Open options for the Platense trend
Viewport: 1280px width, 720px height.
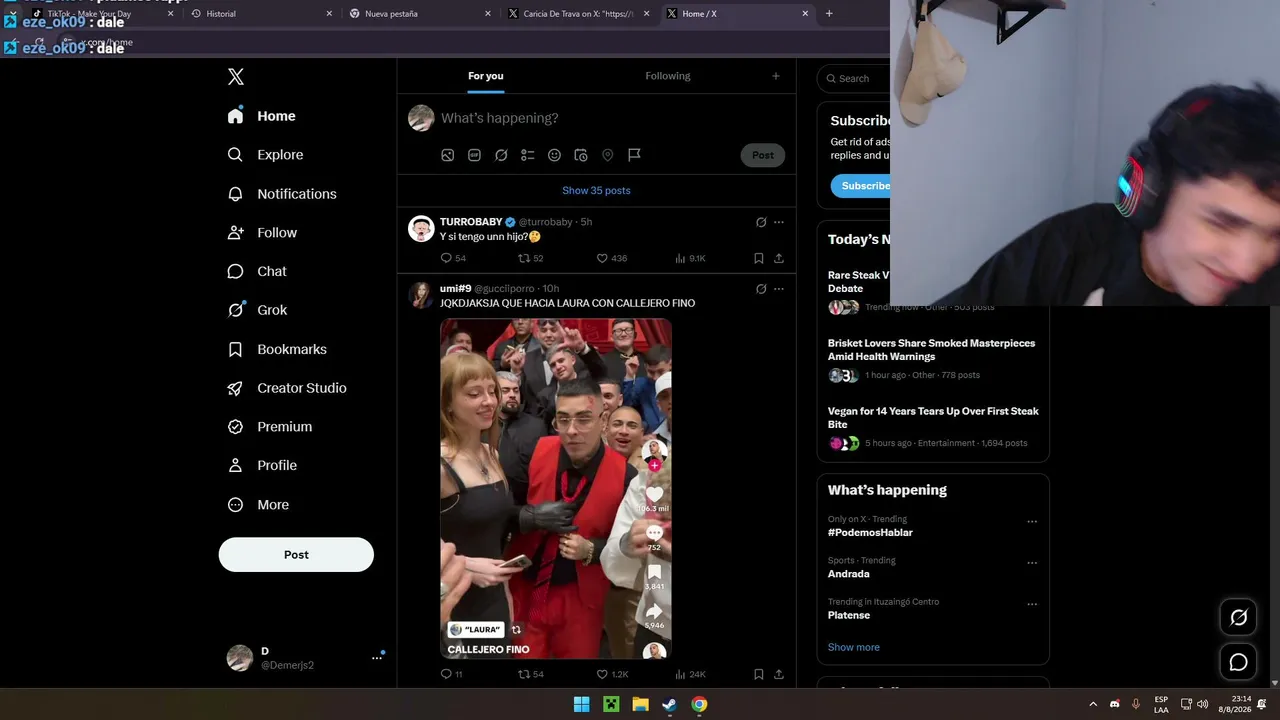pyautogui.click(x=1032, y=605)
